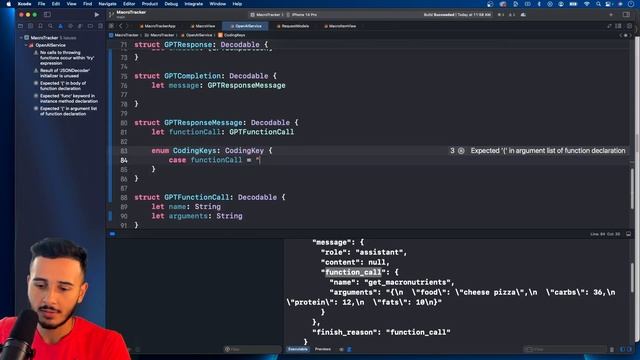Click the line 84 number in gutter
Screen dimensions: 640x360
124,160
